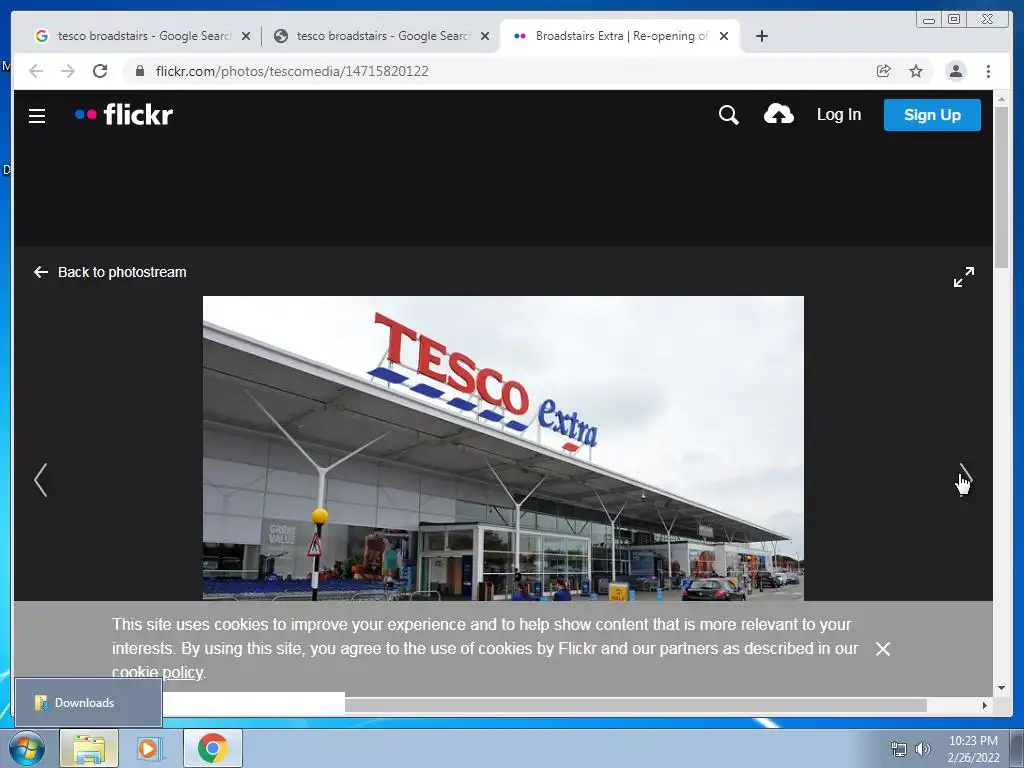The height and width of the screenshot is (768, 1024).
Task: Show next photo arrow
Action: (x=965, y=480)
